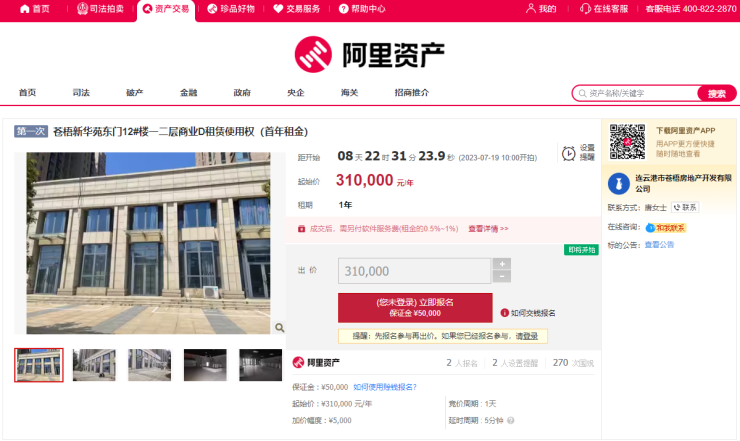Click the 即将开始 green status tag

(x=581, y=250)
